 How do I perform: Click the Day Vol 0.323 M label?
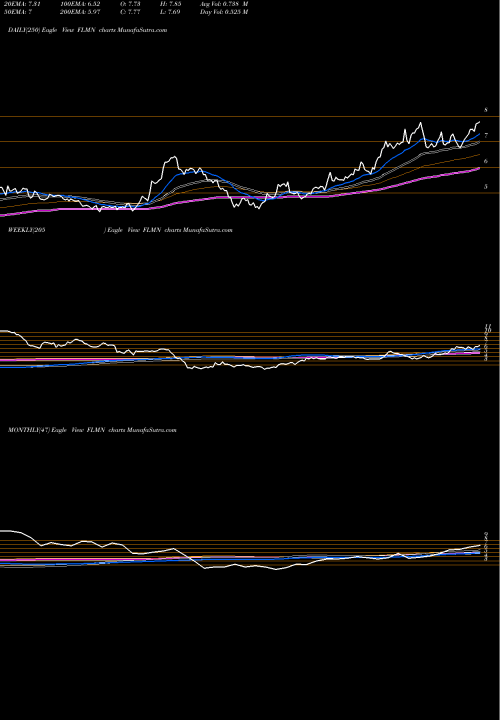224,12
